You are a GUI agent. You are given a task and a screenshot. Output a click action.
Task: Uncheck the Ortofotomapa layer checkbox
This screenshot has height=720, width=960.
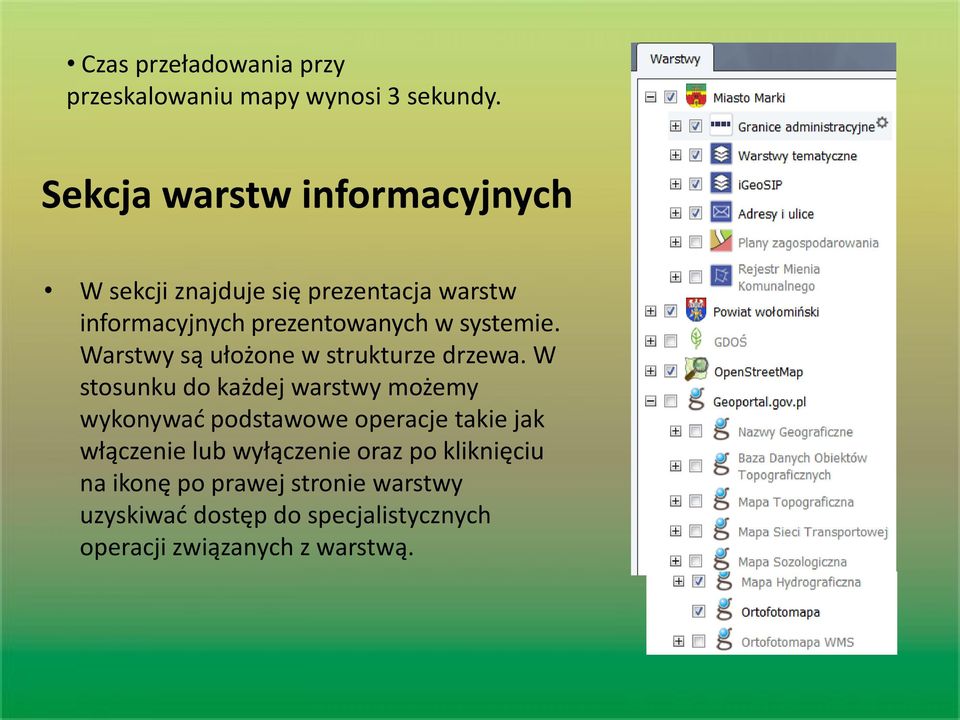[699, 611]
